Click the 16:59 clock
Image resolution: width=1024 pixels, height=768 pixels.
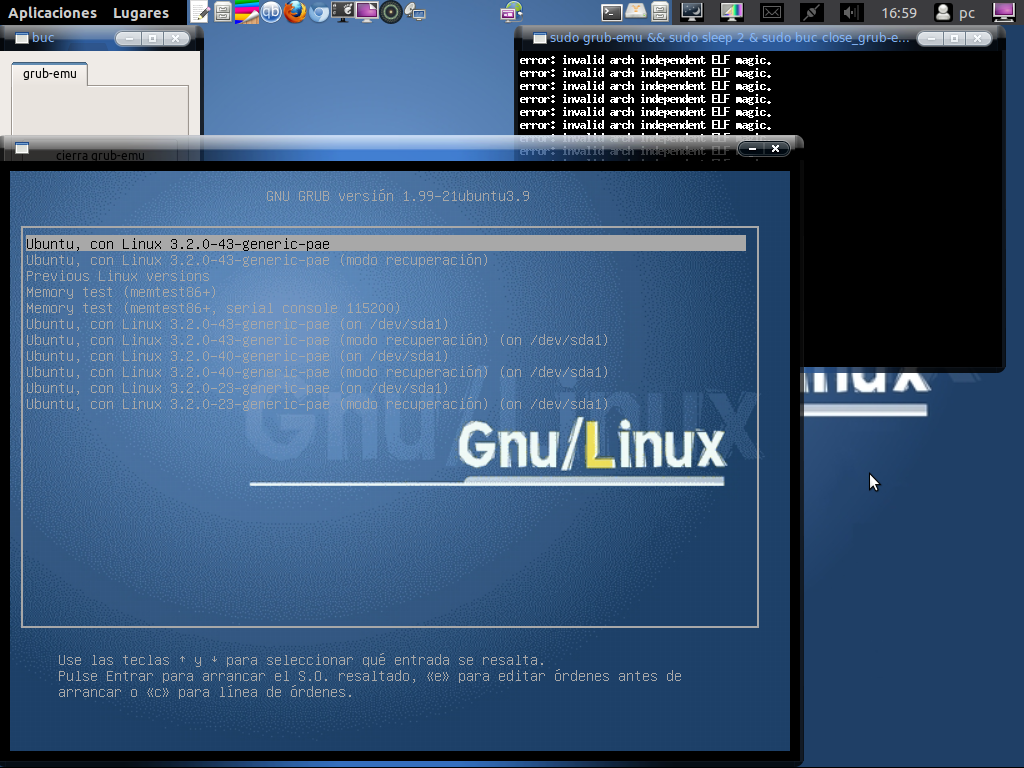pyautogui.click(x=899, y=13)
